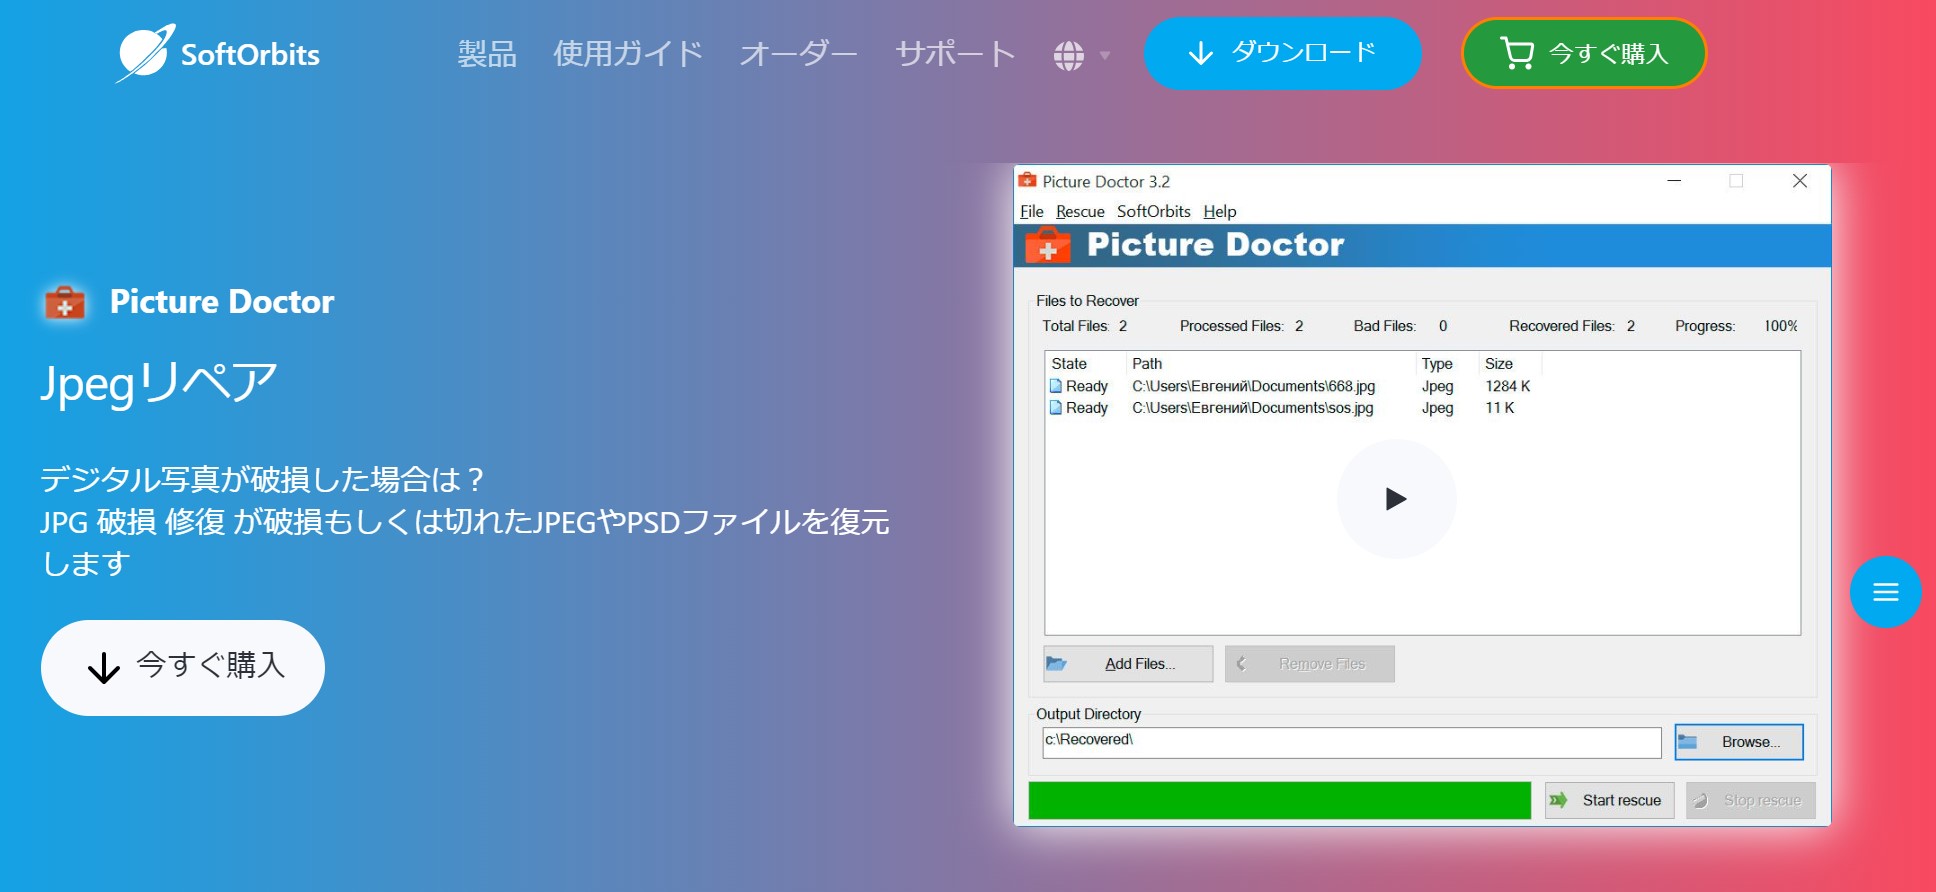Click the green 今すぐ購入 cart button
The image size is (1936, 892).
1583,53
